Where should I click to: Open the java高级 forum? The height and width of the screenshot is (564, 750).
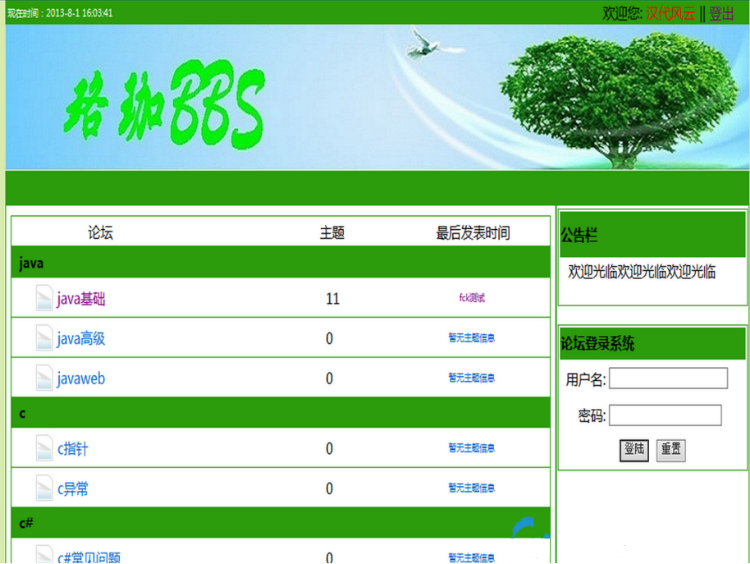coord(81,339)
